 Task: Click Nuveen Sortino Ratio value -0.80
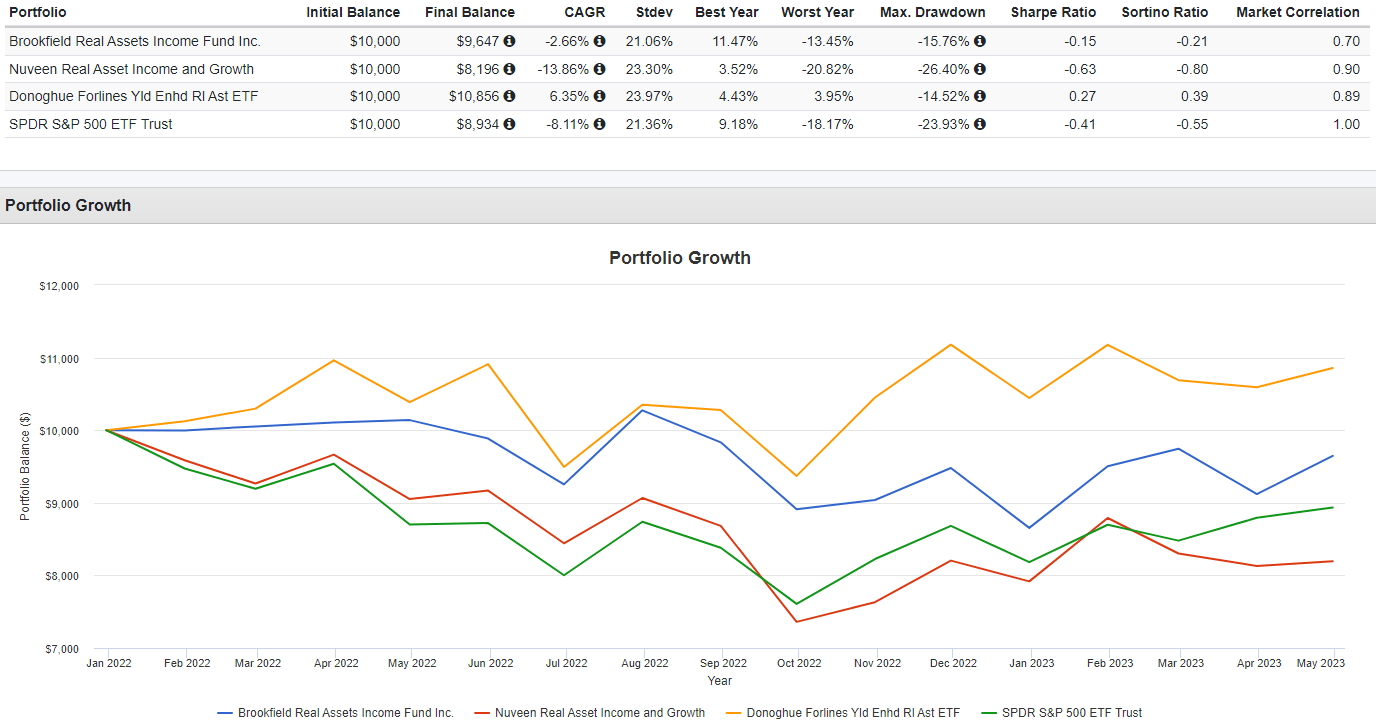tap(1191, 69)
